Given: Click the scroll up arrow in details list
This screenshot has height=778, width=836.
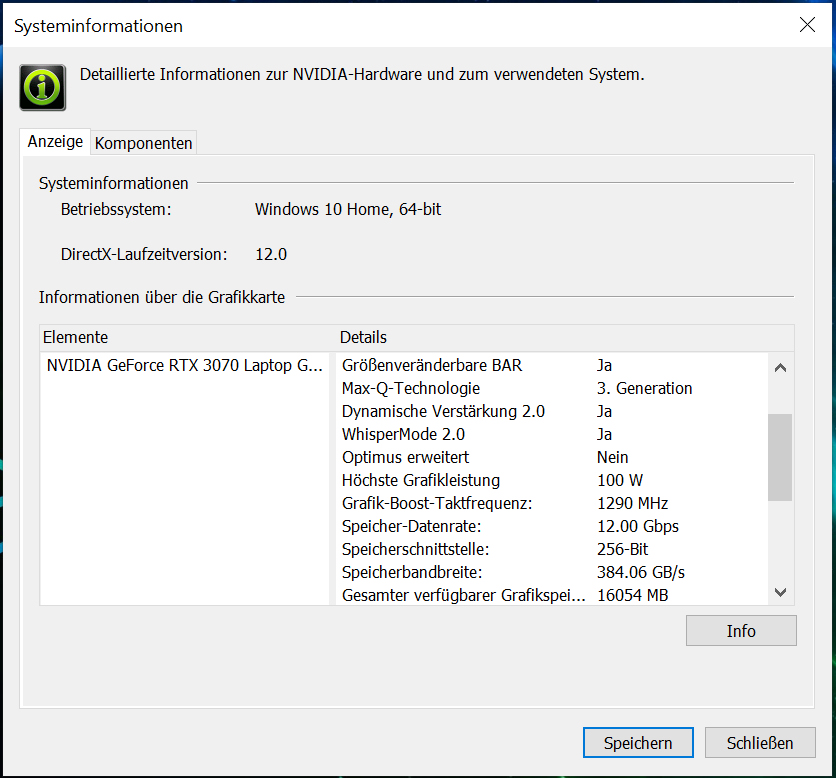Looking at the screenshot, I should point(780,367).
